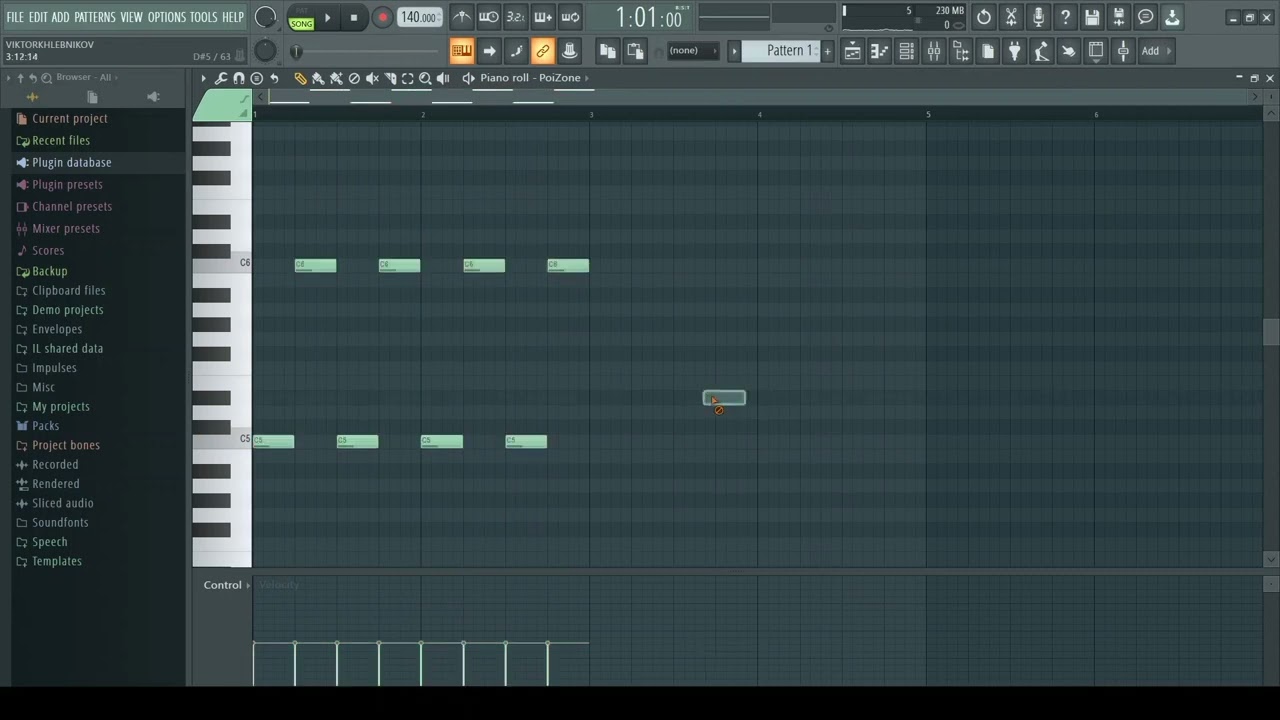Switch the PAT/SONG mode toggle
This screenshot has width=1280, height=720.
point(301,17)
